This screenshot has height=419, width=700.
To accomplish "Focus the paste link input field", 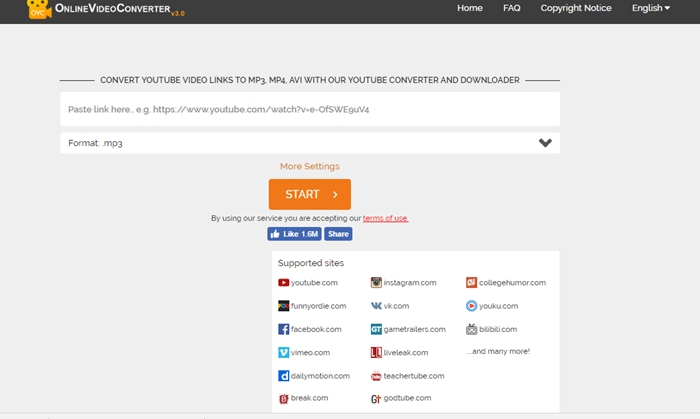I will 310,109.
